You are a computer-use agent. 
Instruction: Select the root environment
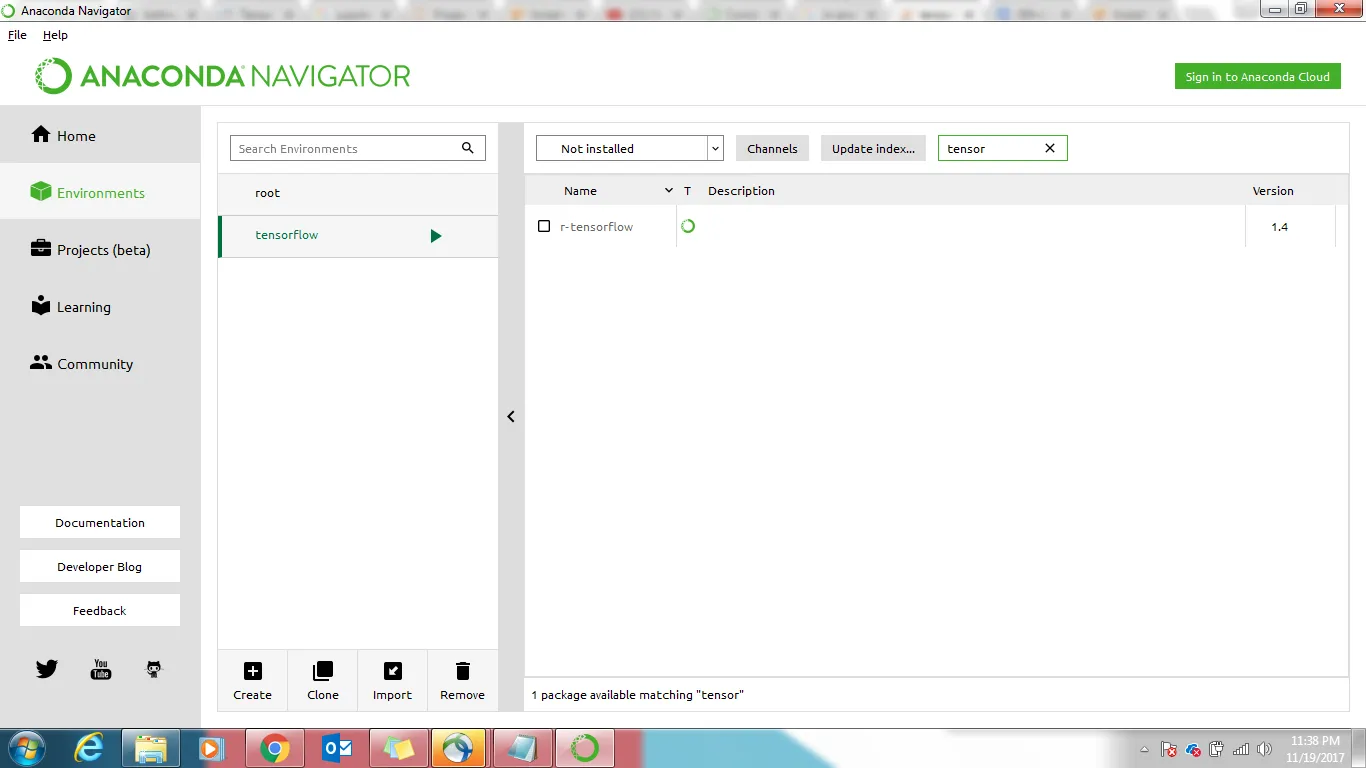358,193
